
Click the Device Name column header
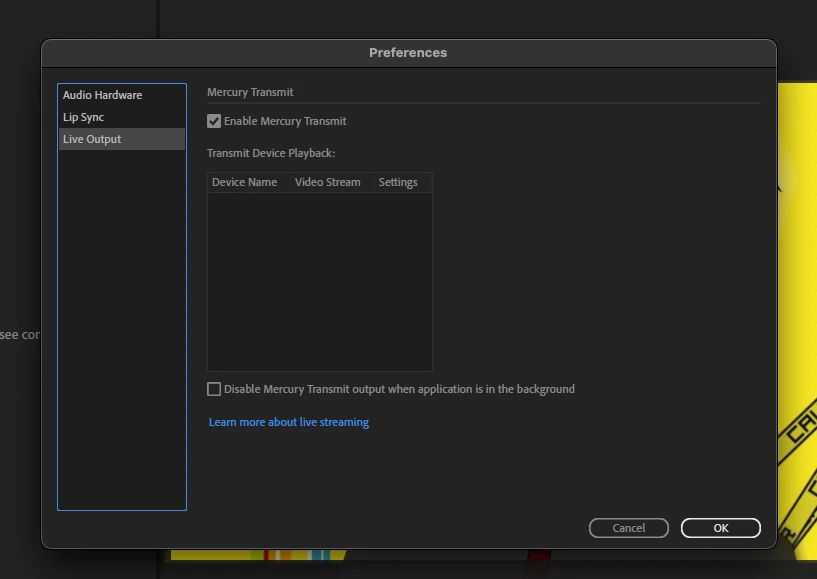coord(249,182)
